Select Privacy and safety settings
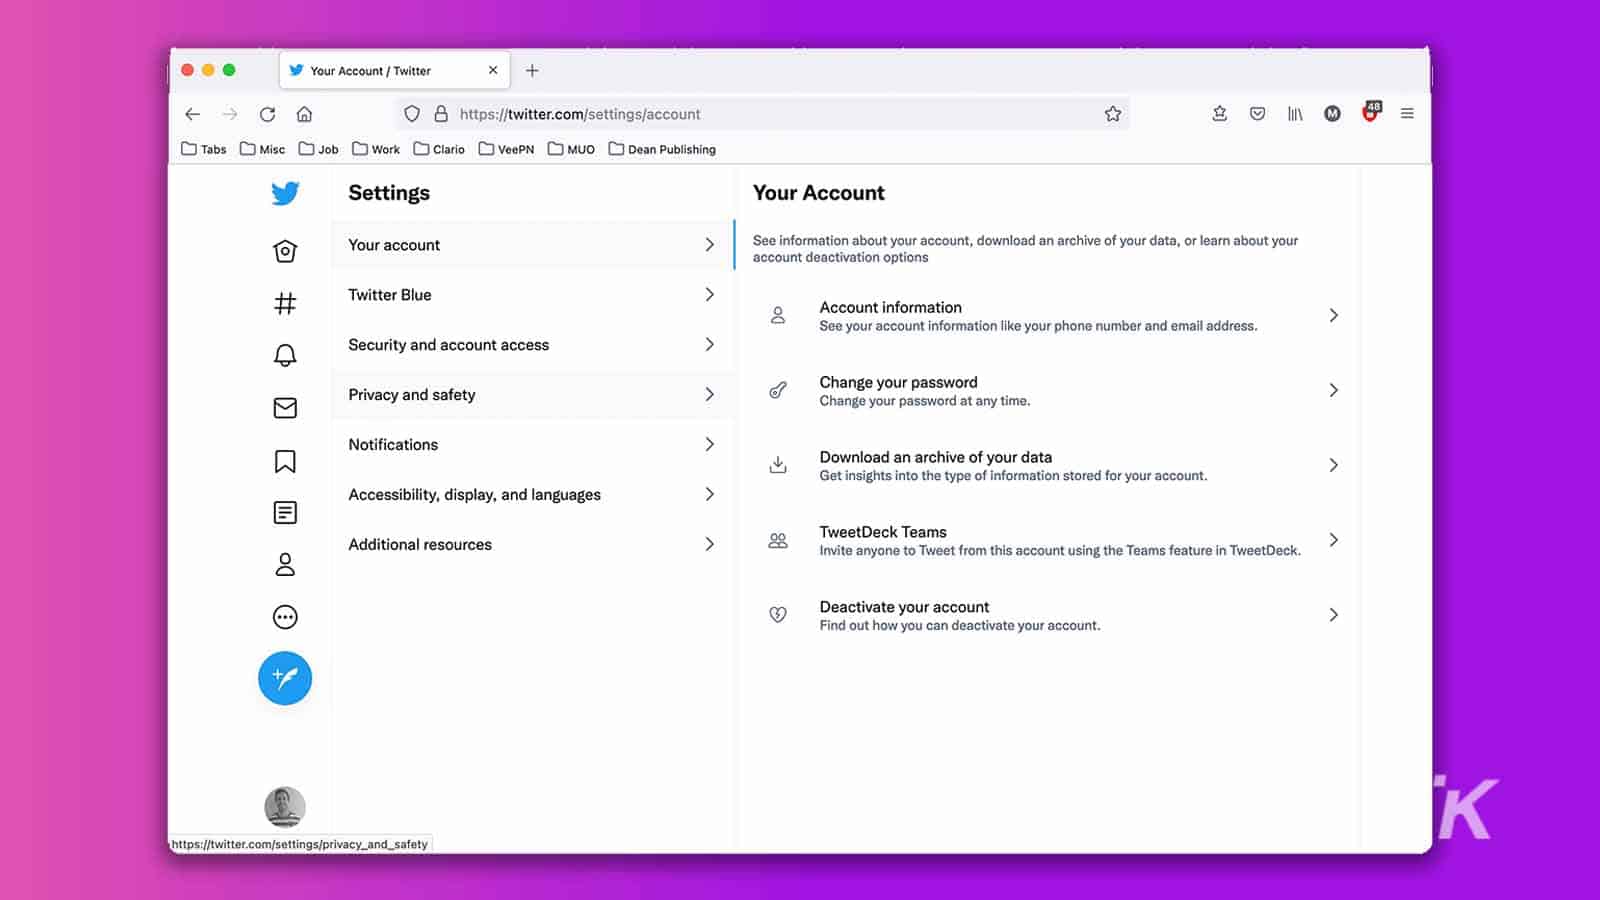Screen dimensions: 1600x900 533,395
